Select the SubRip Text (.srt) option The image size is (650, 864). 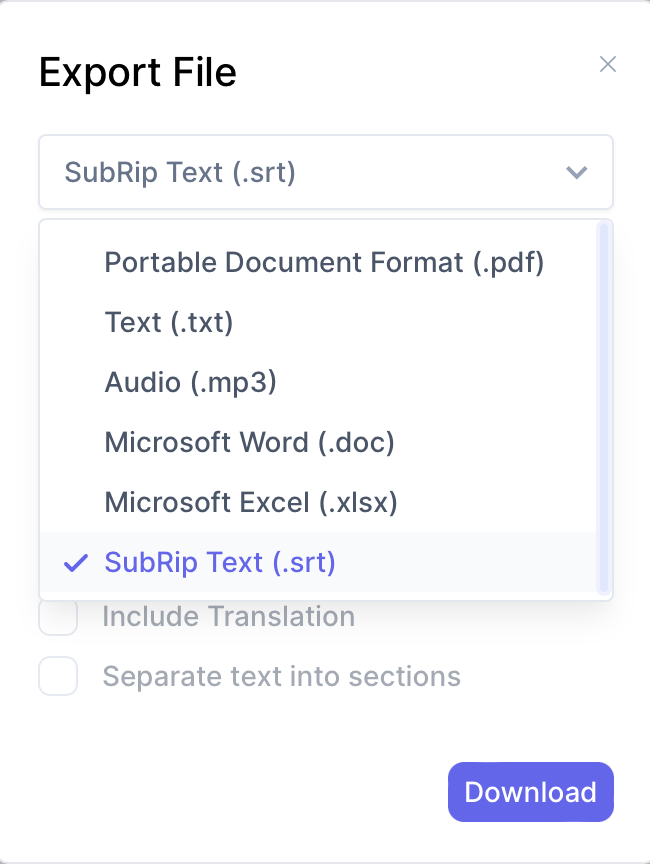click(219, 562)
